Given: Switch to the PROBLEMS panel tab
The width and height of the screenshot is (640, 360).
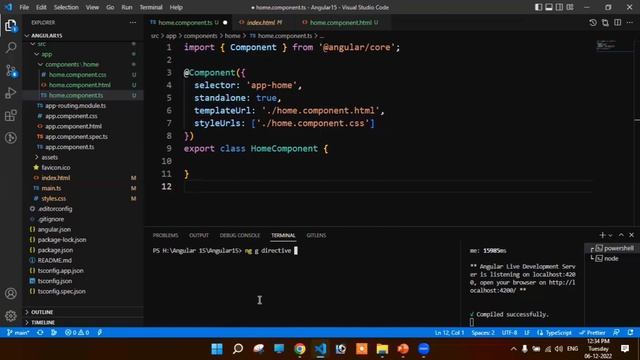Looking at the screenshot, I should coord(165,236).
